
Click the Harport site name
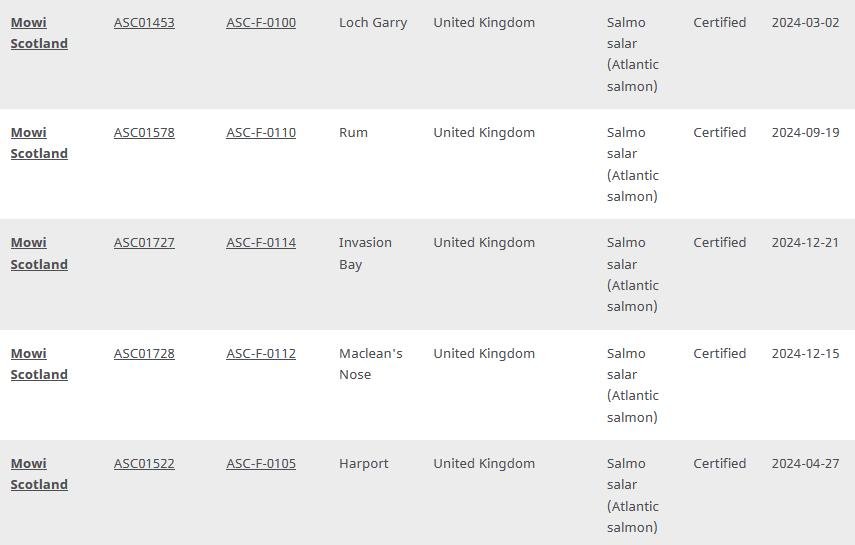pyautogui.click(x=364, y=463)
